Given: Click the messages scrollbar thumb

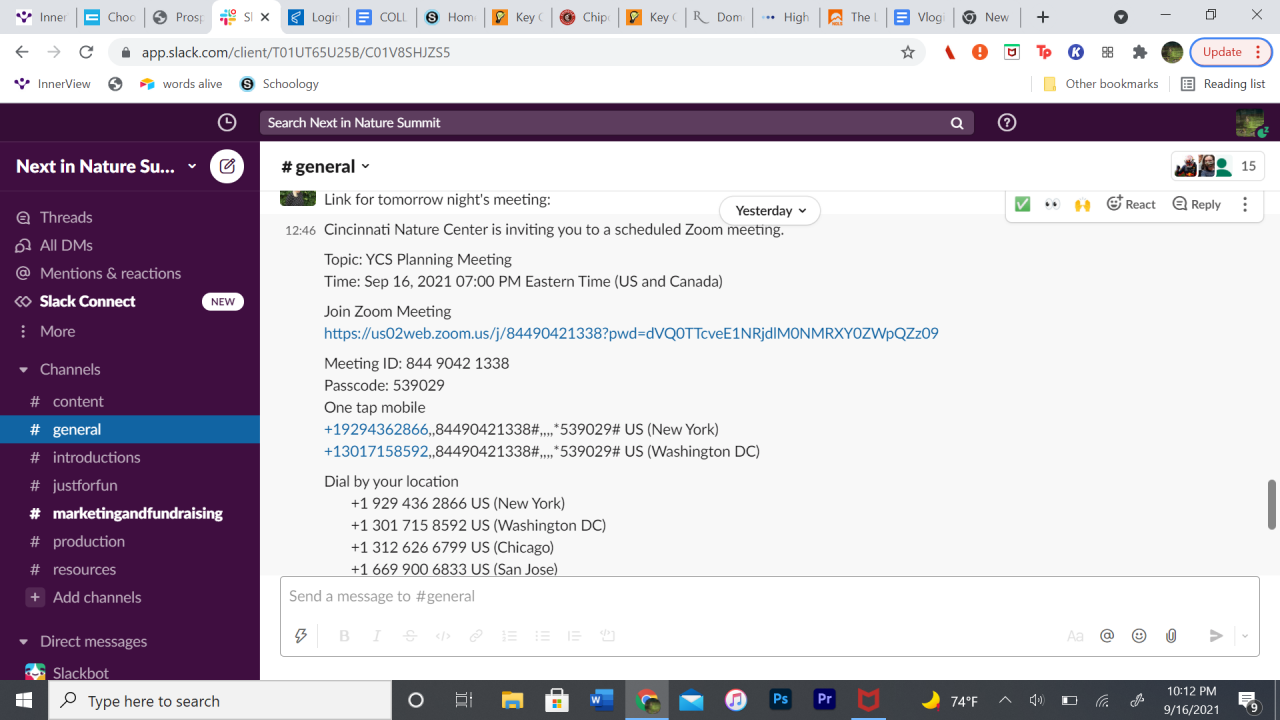Looking at the screenshot, I should (x=1272, y=505).
